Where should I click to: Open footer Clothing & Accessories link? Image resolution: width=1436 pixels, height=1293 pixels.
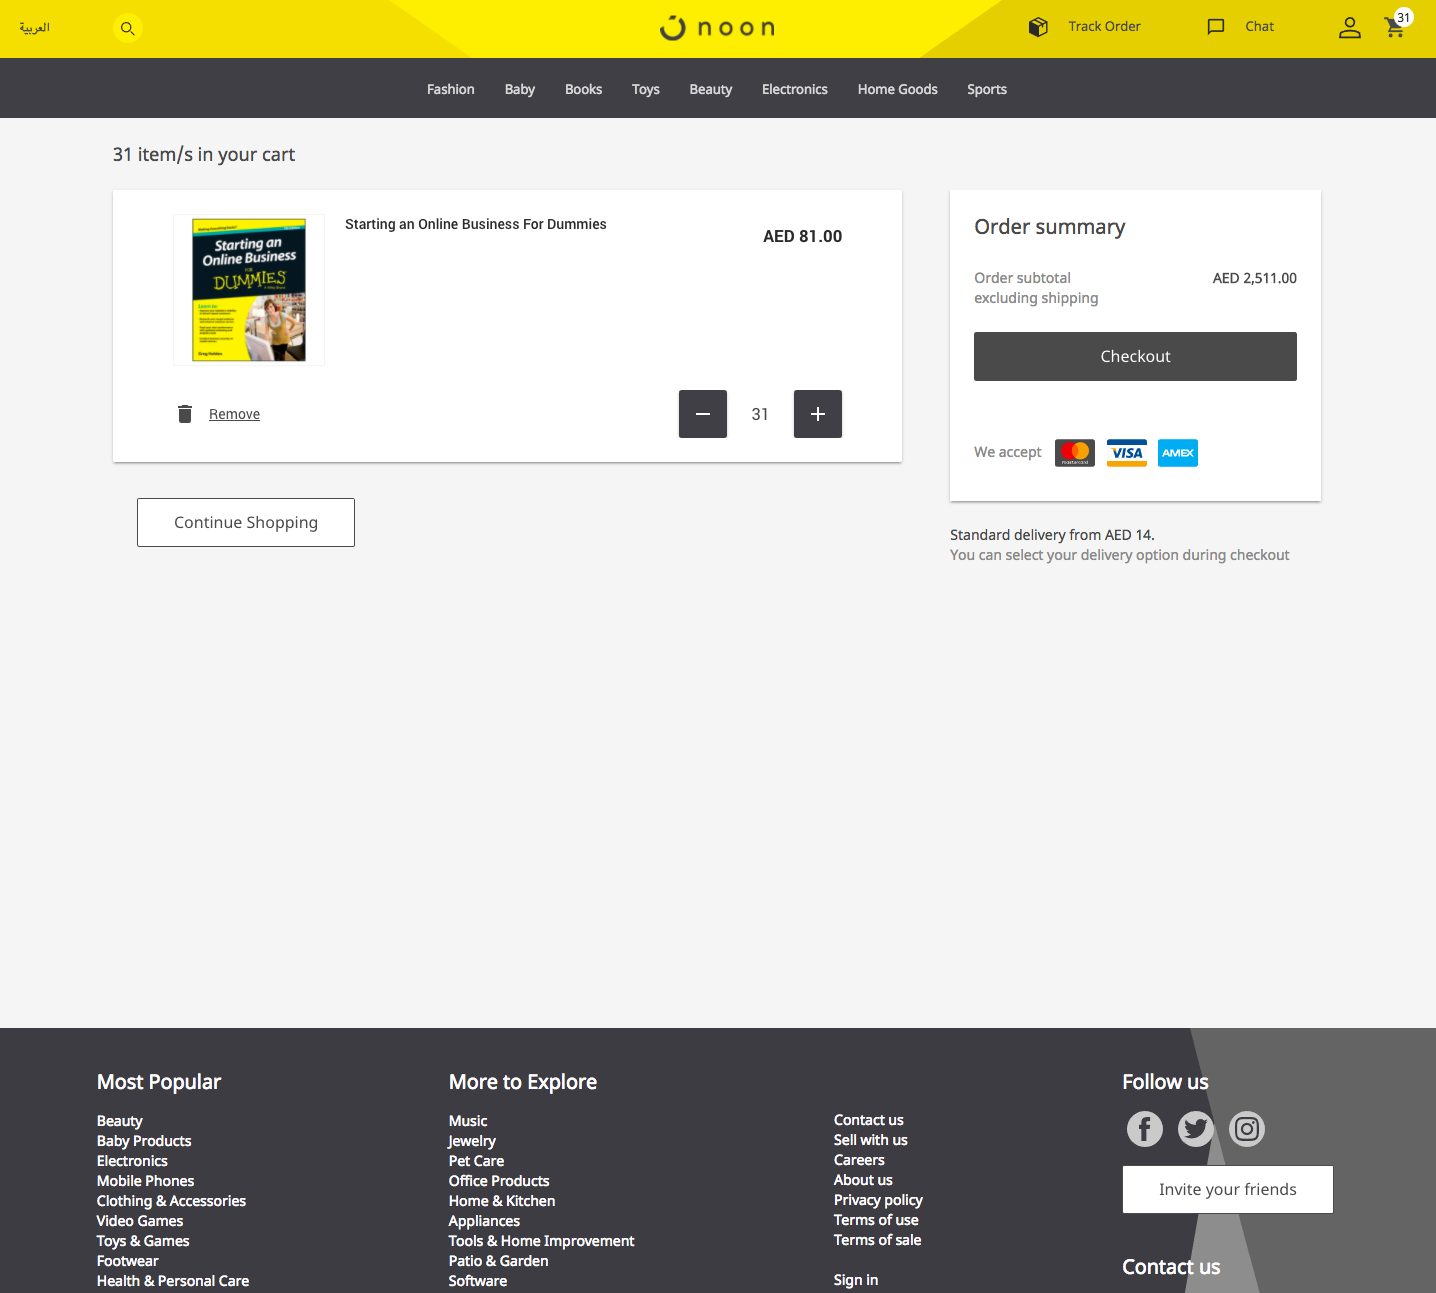pos(171,1201)
